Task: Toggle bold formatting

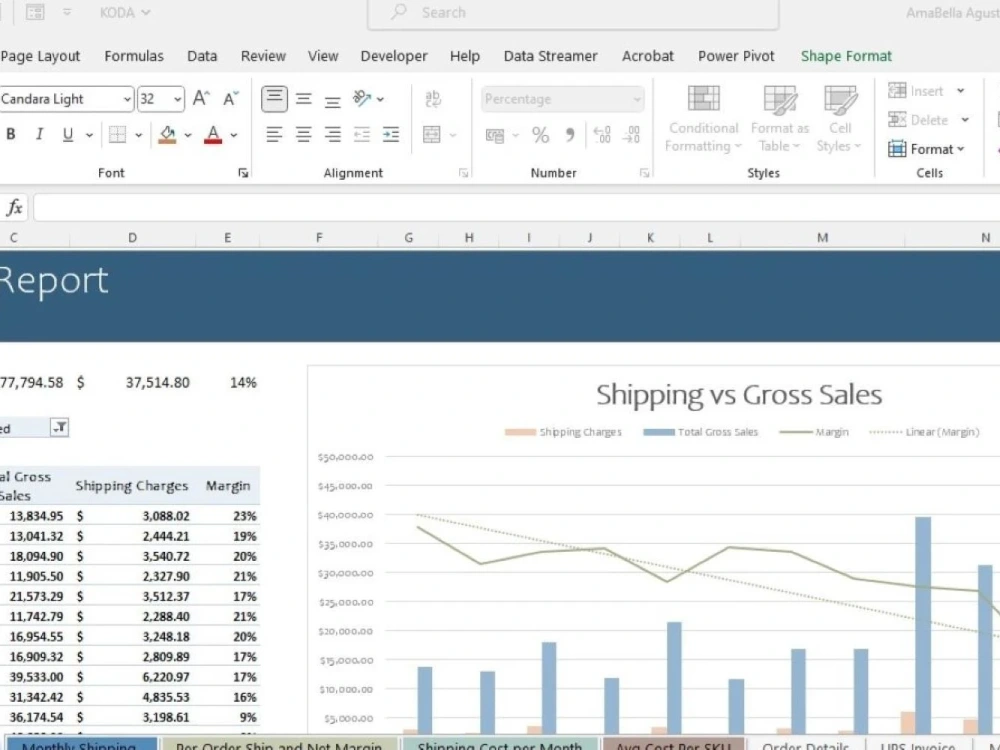Action: (x=10, y=135)
